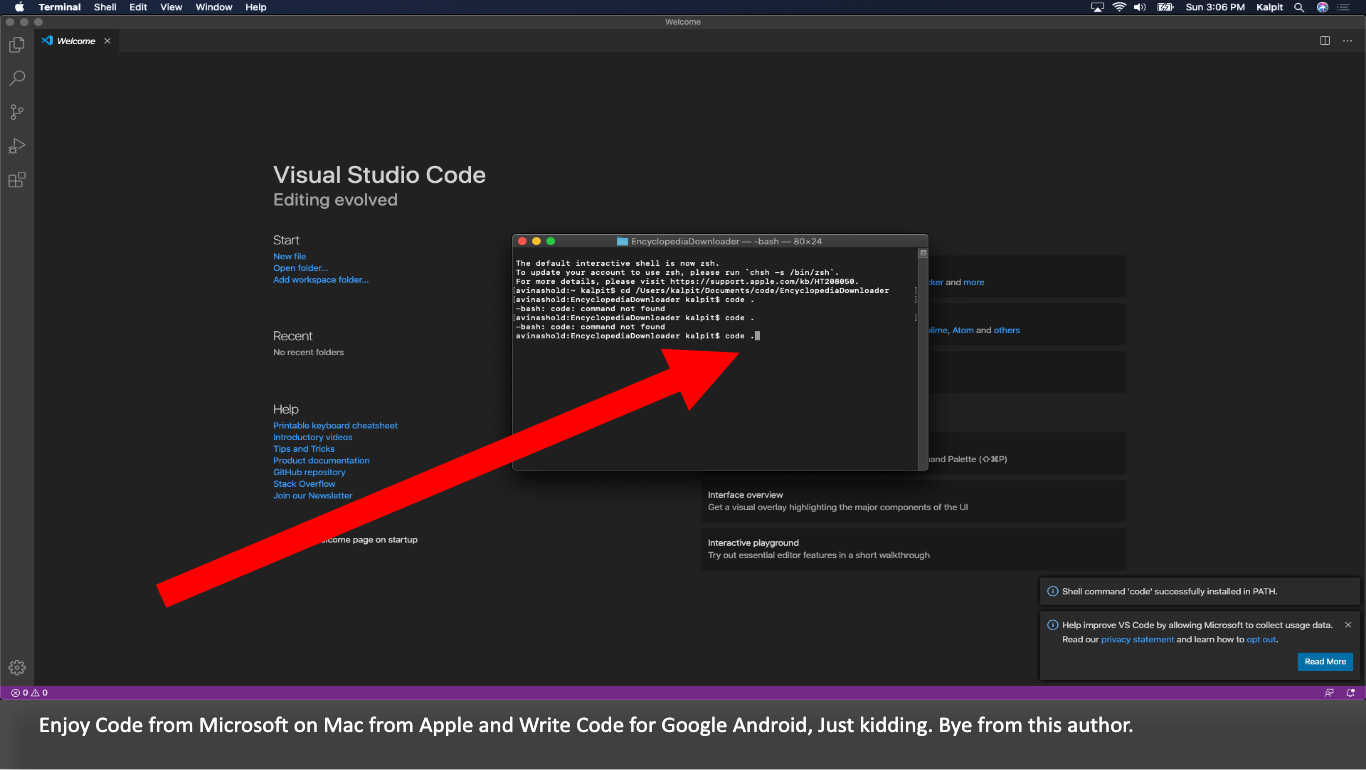Click the shell command installed notification
The height and width of the screenshot is (770, 1366).
tap(1200, 591)
